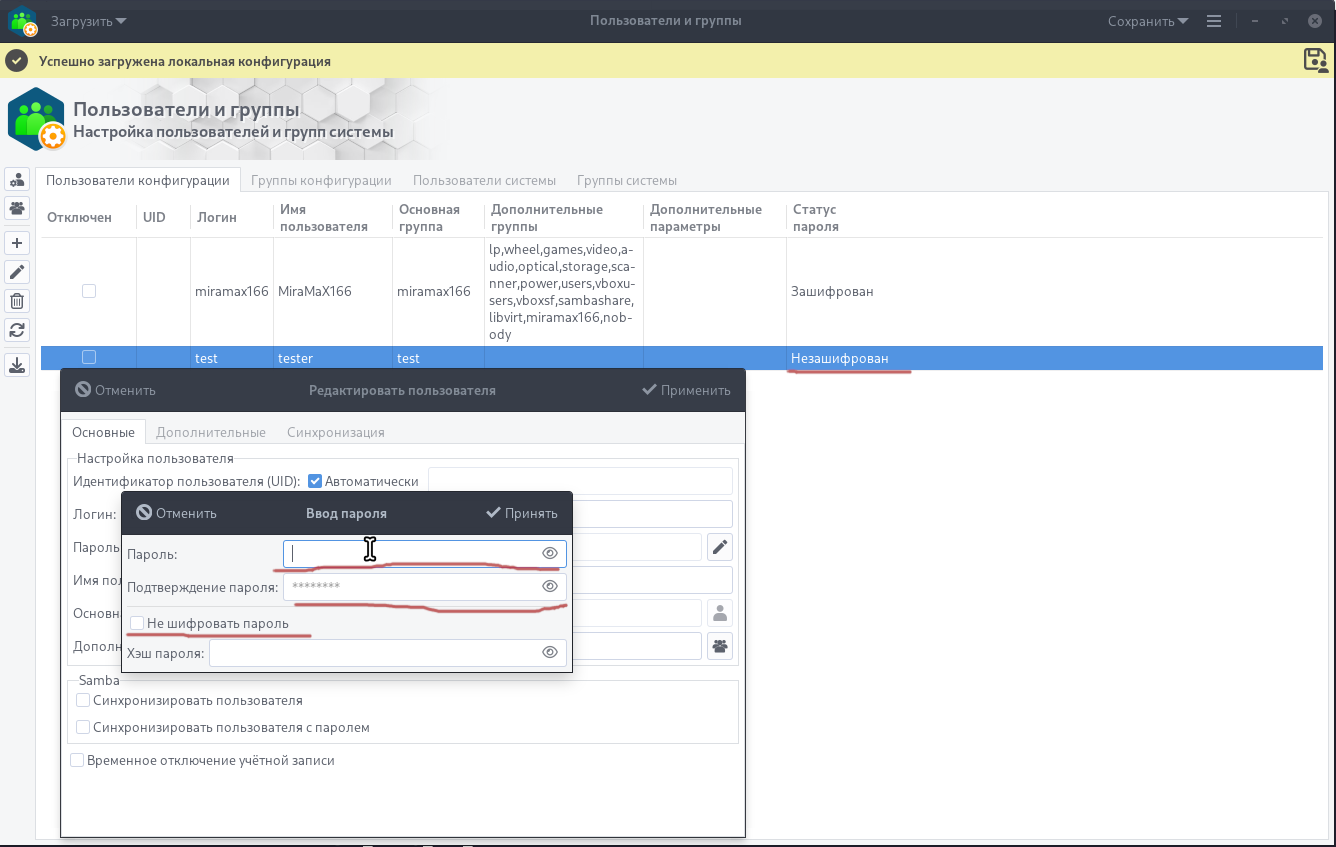Click Отменить in the Ввод пароля dialog
The width and height of the screenshot is (1336, 847).
pyautogui.click(x=177, y=513)
